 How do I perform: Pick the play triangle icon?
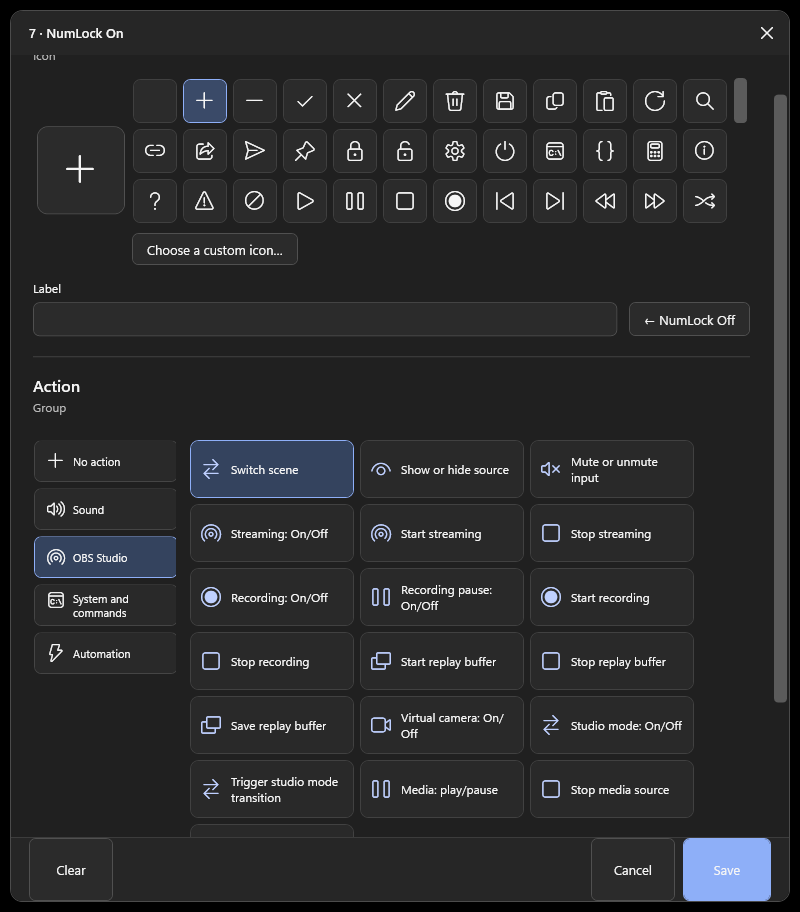coord(305,201)
